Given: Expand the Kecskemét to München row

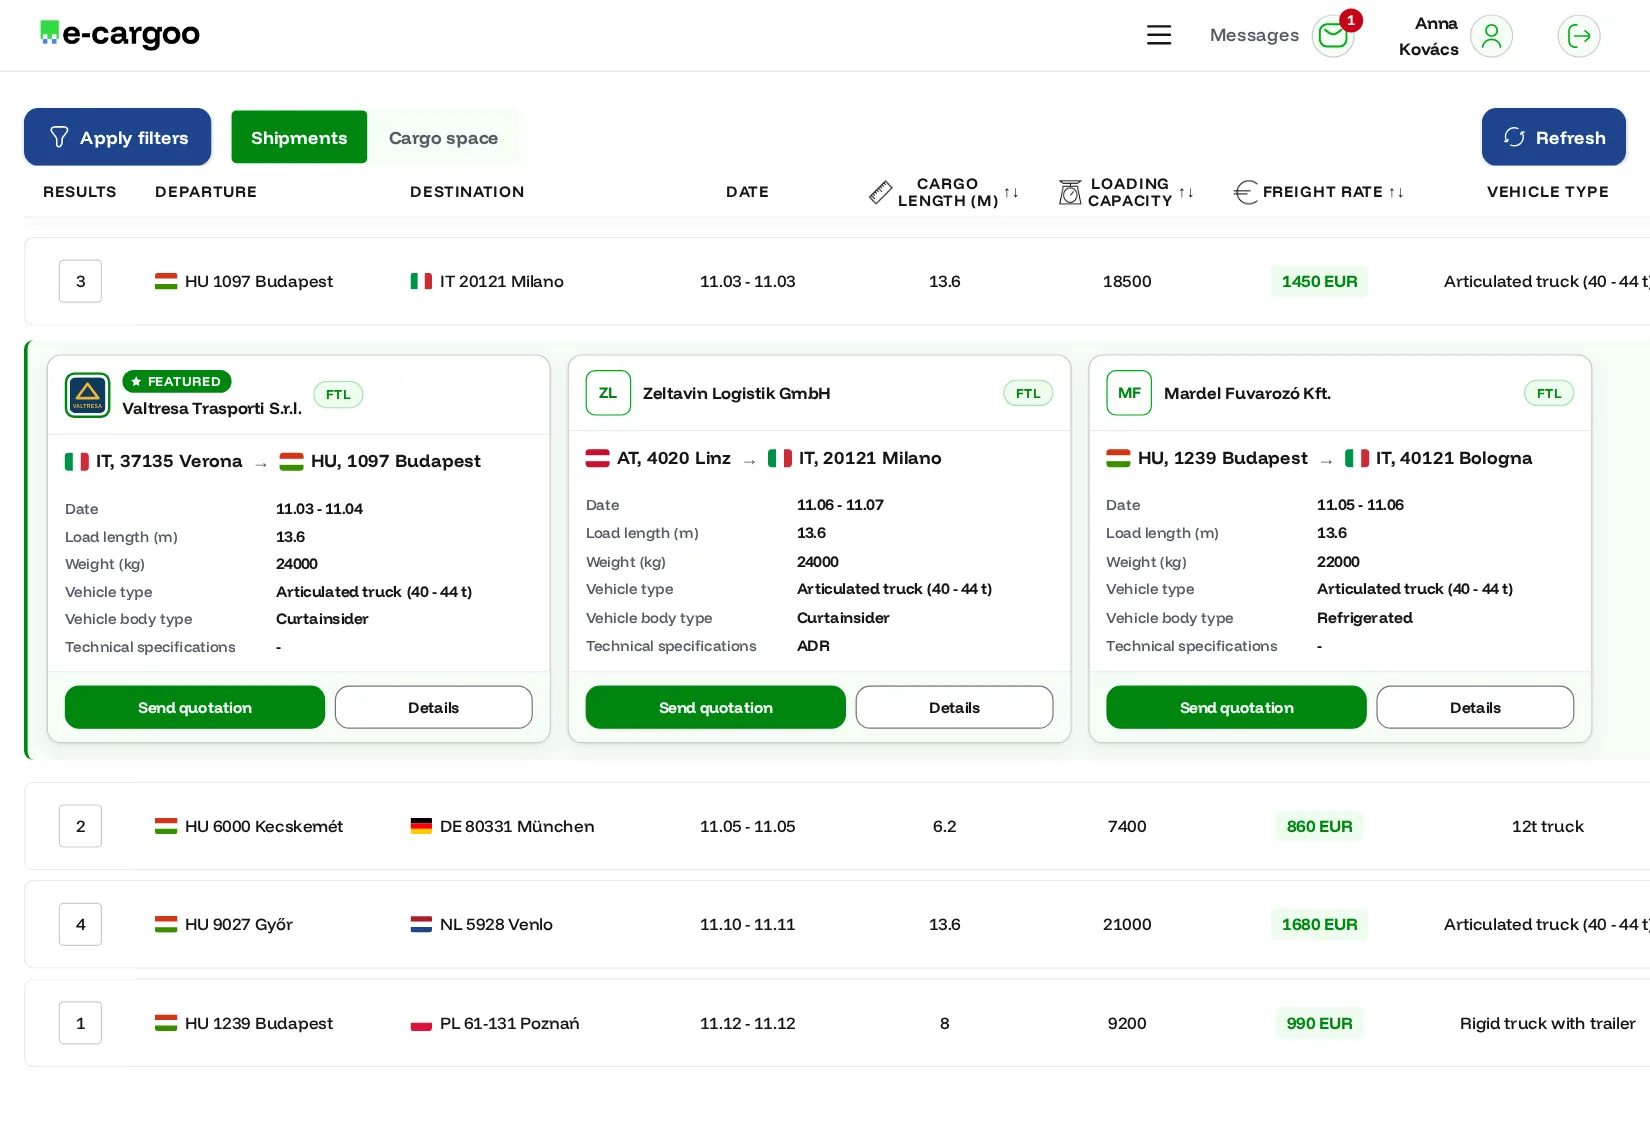Looking at the screenshot, I should pos(837,826).
